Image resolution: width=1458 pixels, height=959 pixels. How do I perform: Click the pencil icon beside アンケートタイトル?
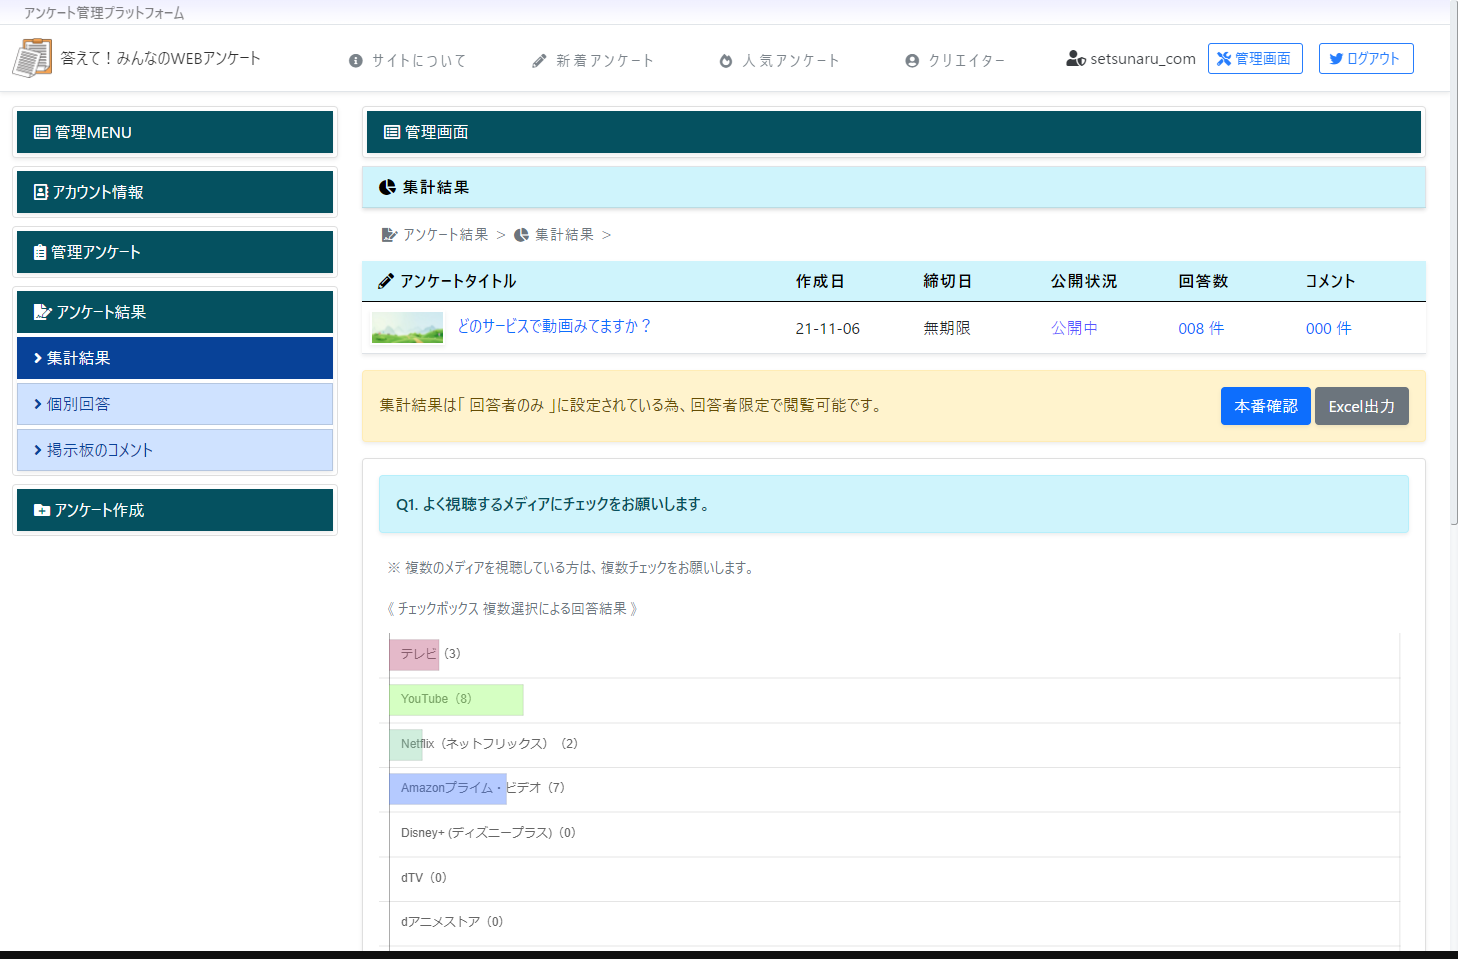[x=385, y=280]
